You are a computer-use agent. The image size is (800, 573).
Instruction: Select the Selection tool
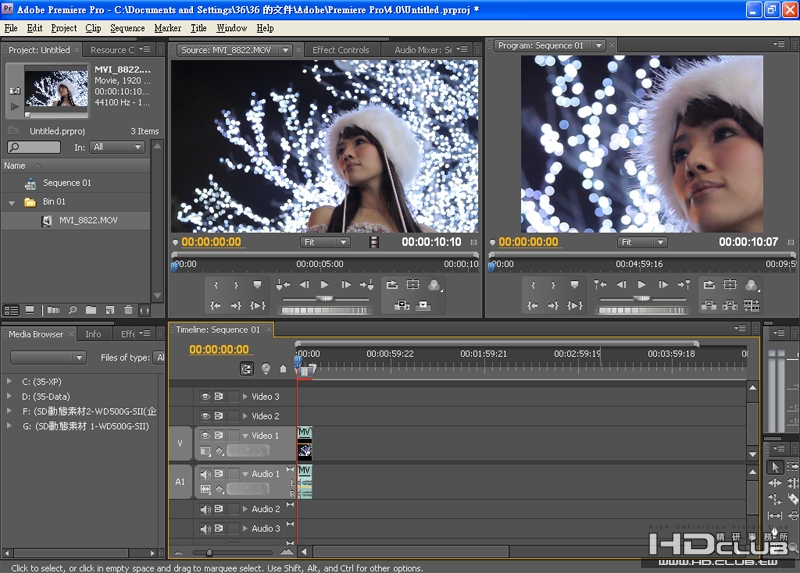point(775,467)
